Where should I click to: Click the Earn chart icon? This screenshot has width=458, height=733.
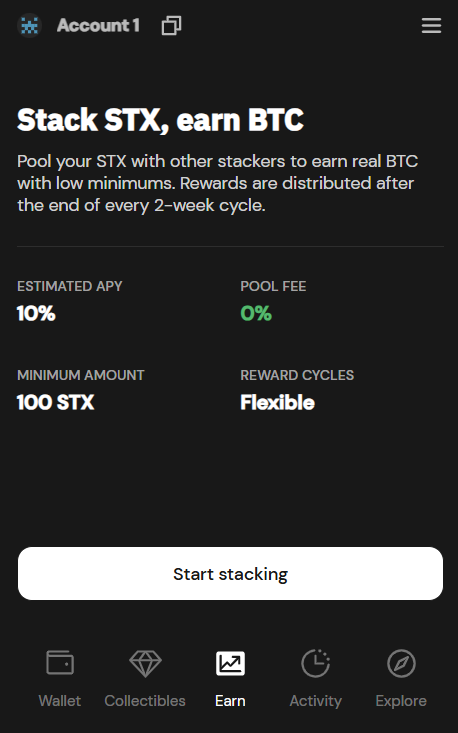230,663
